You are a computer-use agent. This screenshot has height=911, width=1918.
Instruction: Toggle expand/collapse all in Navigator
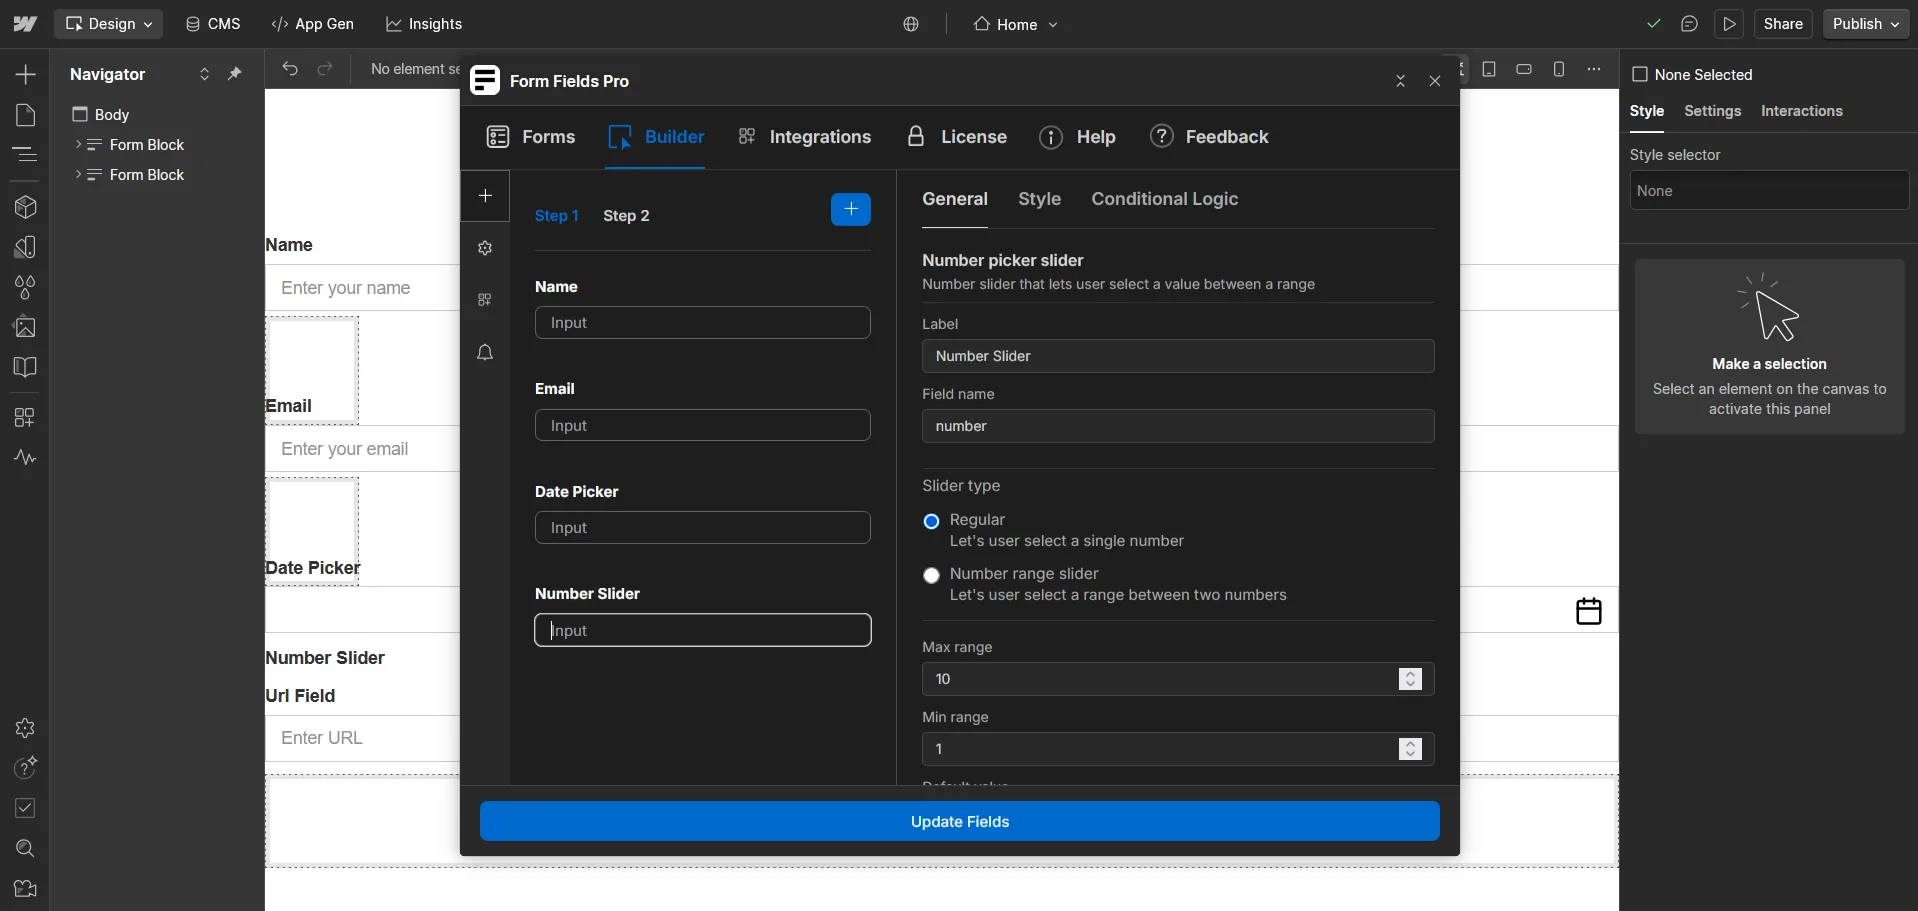[204, 74]
